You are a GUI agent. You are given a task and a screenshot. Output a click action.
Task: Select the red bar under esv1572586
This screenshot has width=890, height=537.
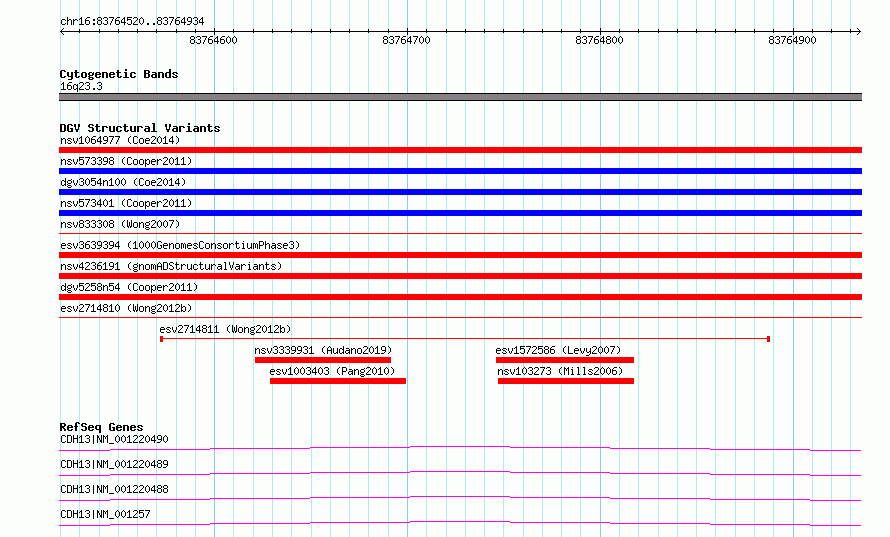click(x=565, y=360)
